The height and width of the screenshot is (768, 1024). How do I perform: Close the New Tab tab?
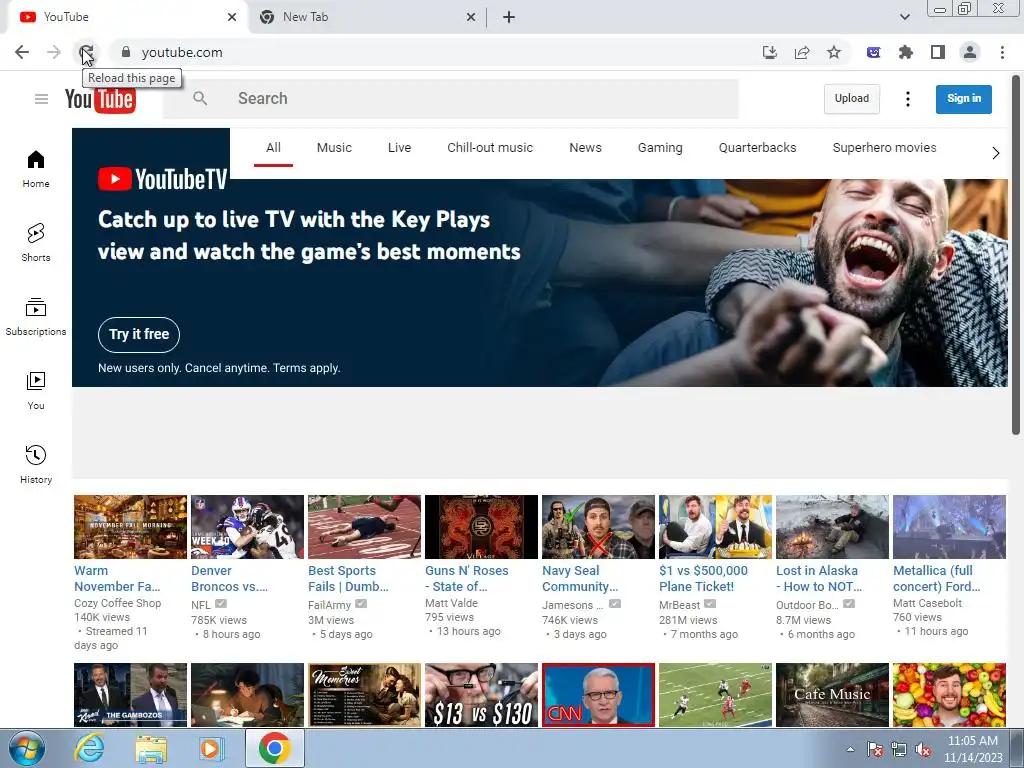471,17
